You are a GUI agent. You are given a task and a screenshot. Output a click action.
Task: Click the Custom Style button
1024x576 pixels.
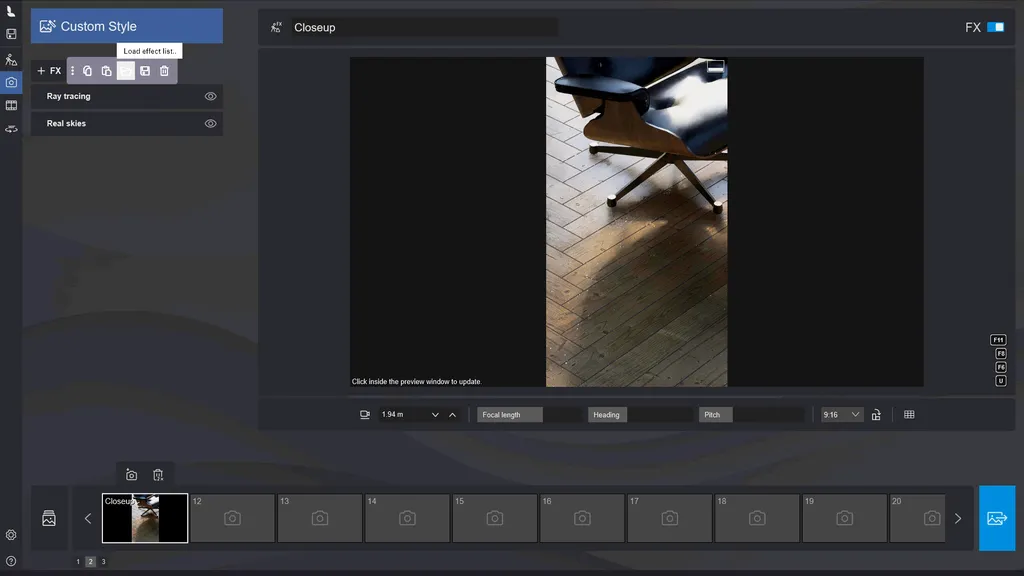[x=126, y=26]
